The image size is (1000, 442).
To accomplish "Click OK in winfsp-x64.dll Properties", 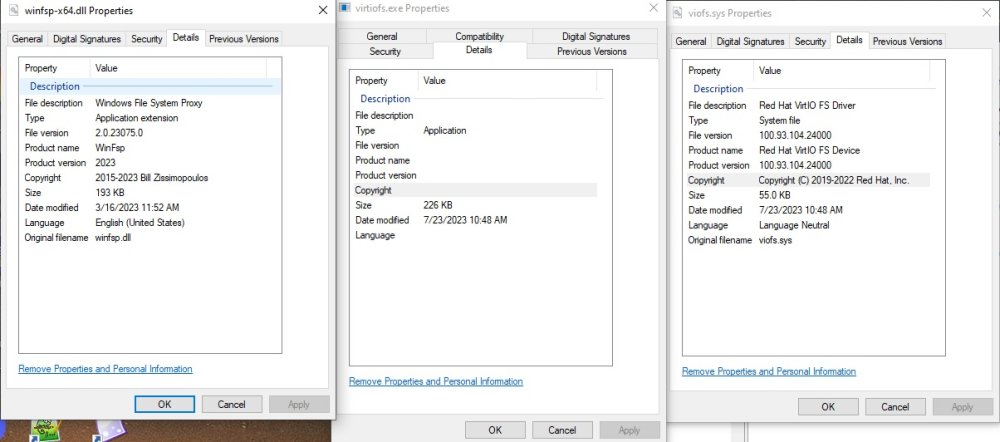I will [x=165, y=404].
